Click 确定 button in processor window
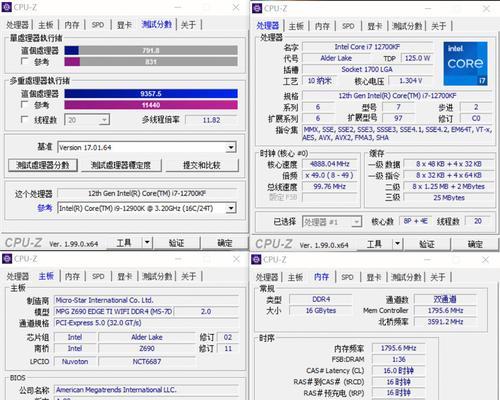This screenshot has width=500, height=400. [x=475, y=244]
